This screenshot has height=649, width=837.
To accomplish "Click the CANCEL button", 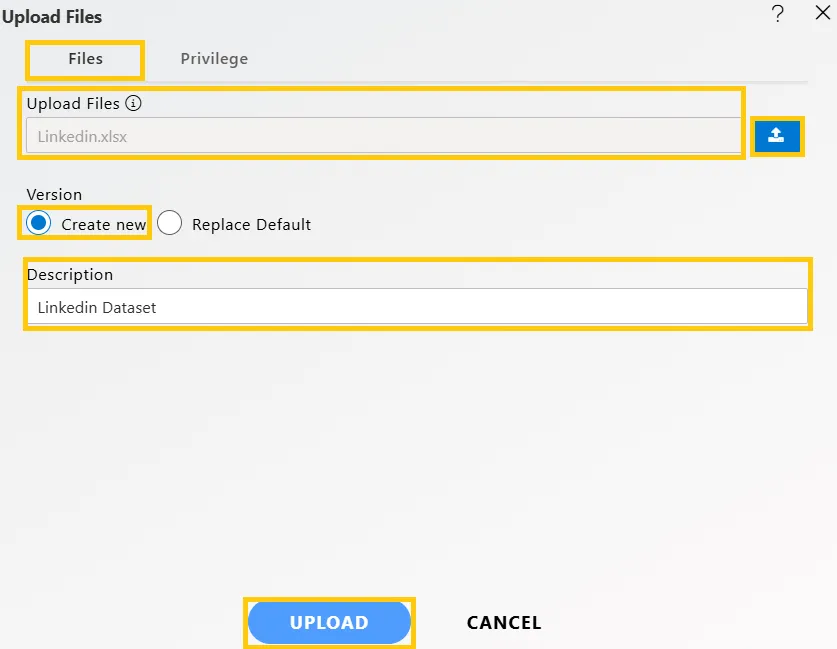I will tap(504, 622).
